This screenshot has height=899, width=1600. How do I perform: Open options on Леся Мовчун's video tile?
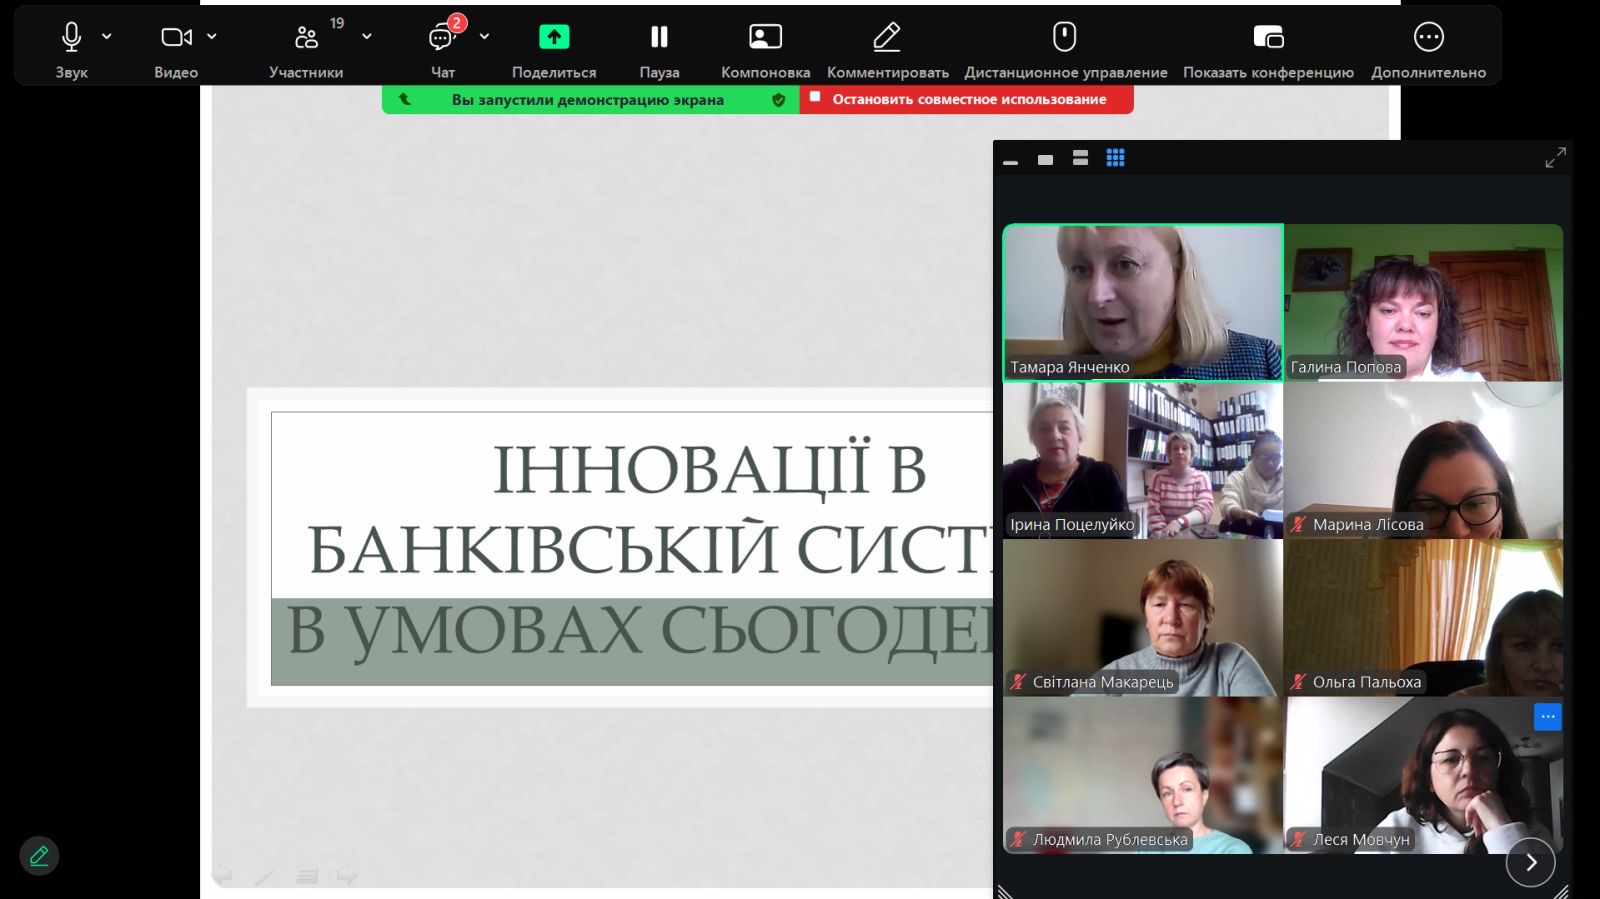click(x=1547, y=716)
